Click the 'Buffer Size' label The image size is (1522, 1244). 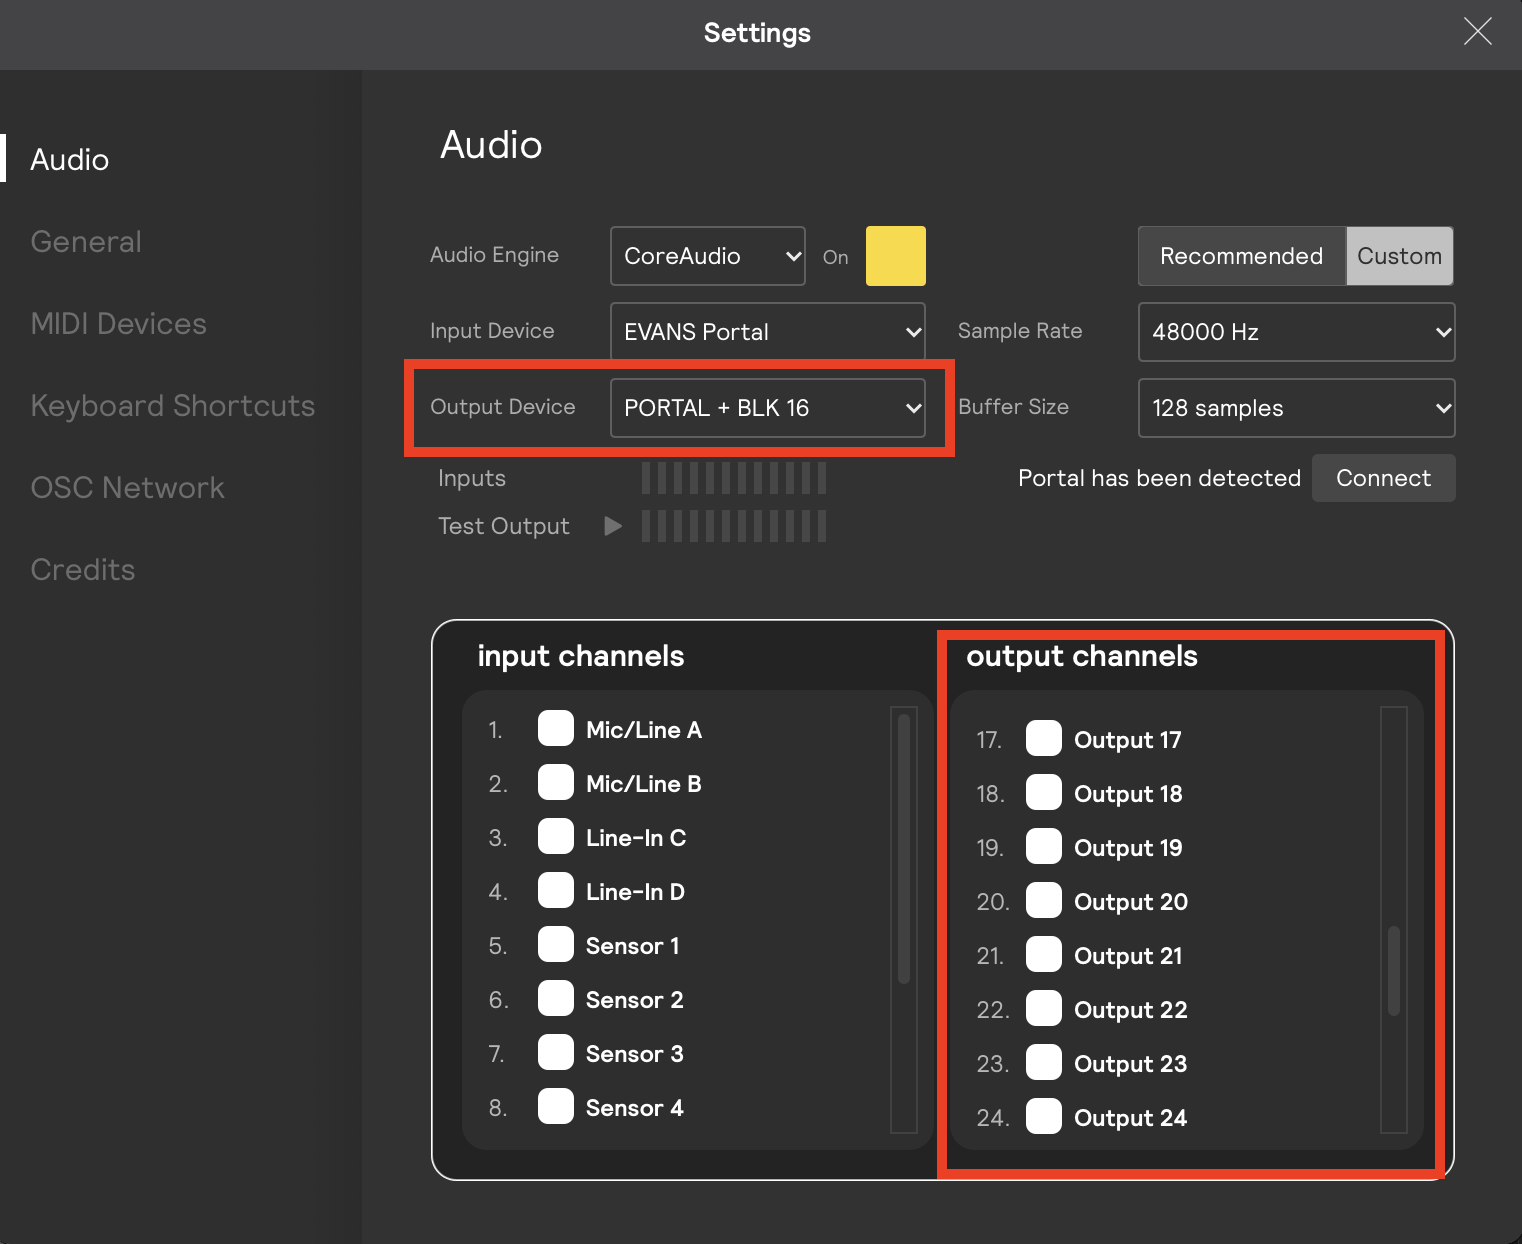coord(1013,407)
